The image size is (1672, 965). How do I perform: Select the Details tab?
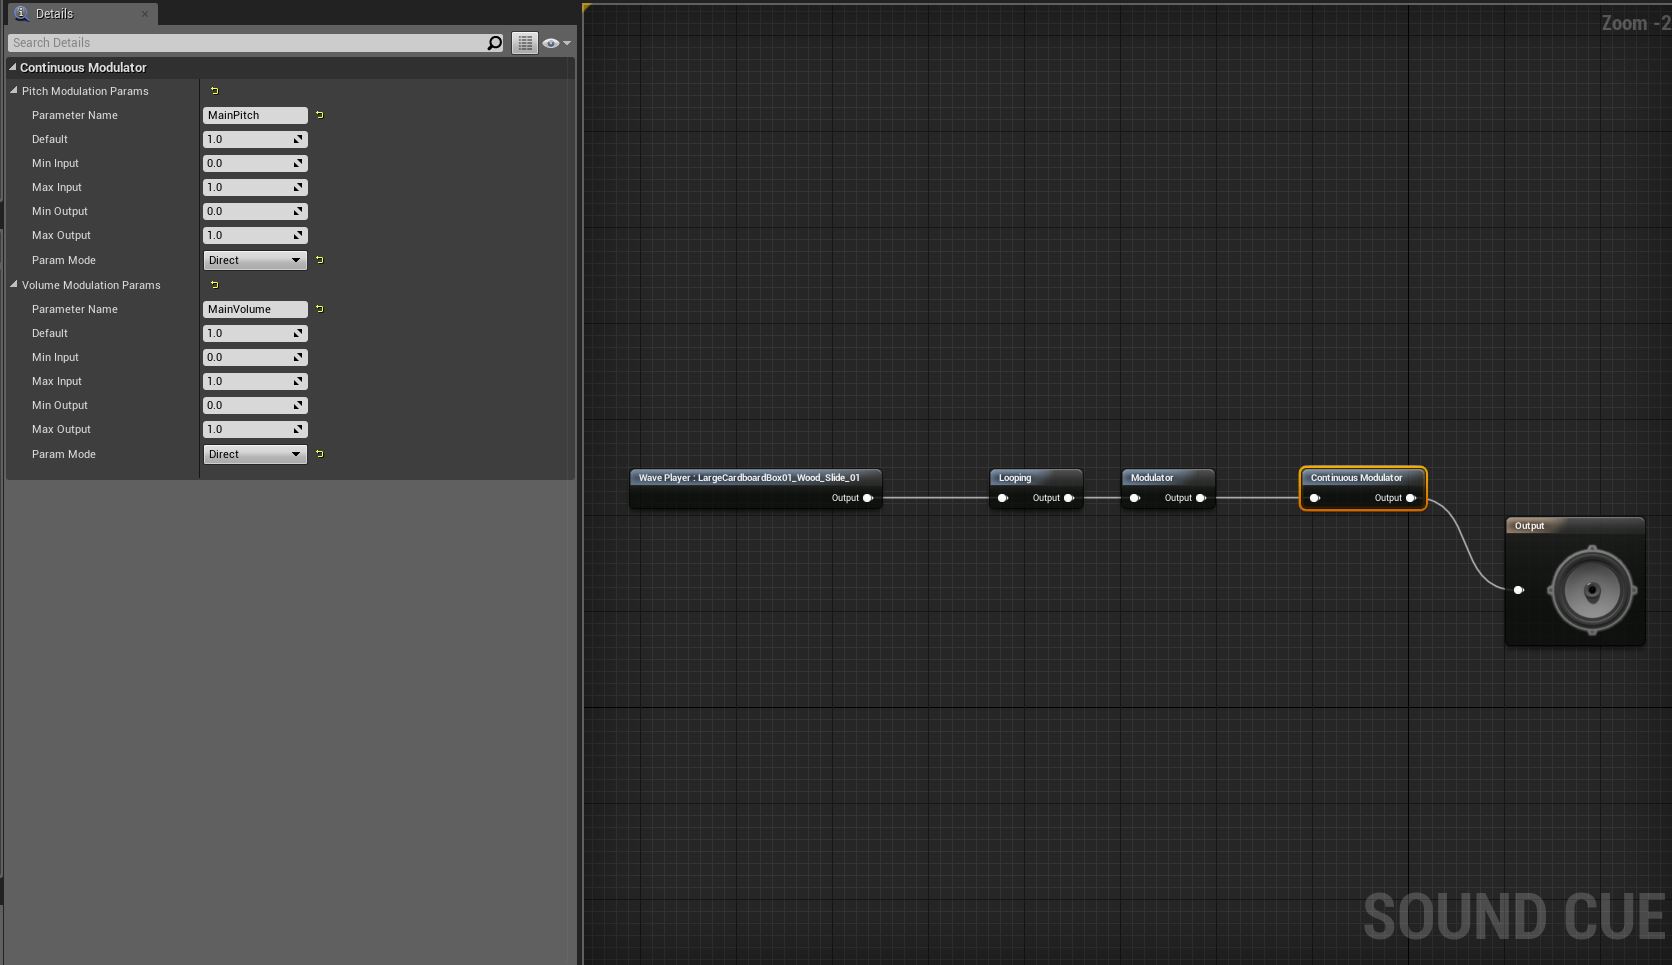coord(55,14)
